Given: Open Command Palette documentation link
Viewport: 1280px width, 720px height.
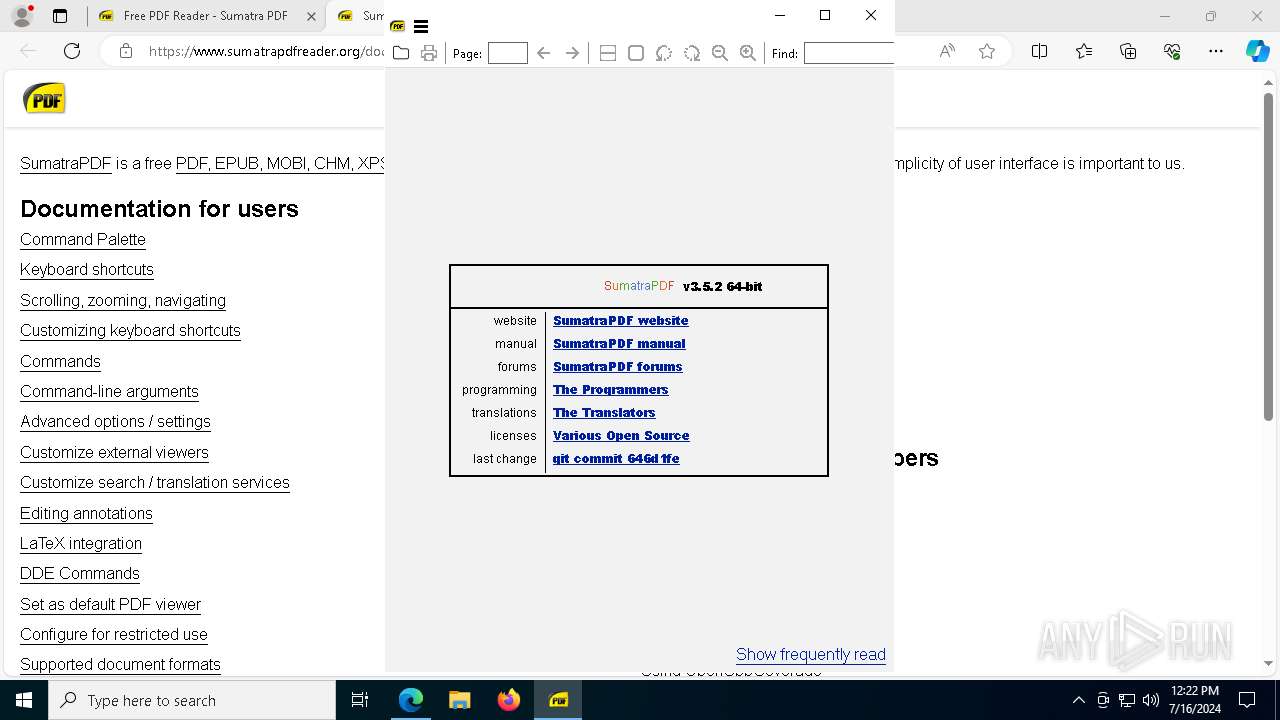Looking at the screenshot, I should click(83, 239).
